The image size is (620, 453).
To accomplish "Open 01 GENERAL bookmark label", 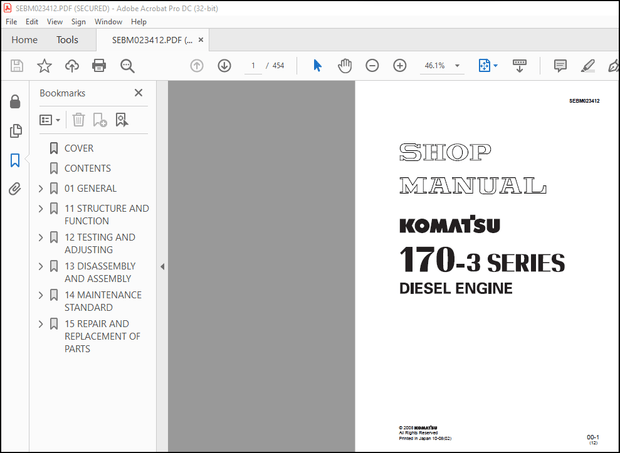I will click(x=90, y=189).
